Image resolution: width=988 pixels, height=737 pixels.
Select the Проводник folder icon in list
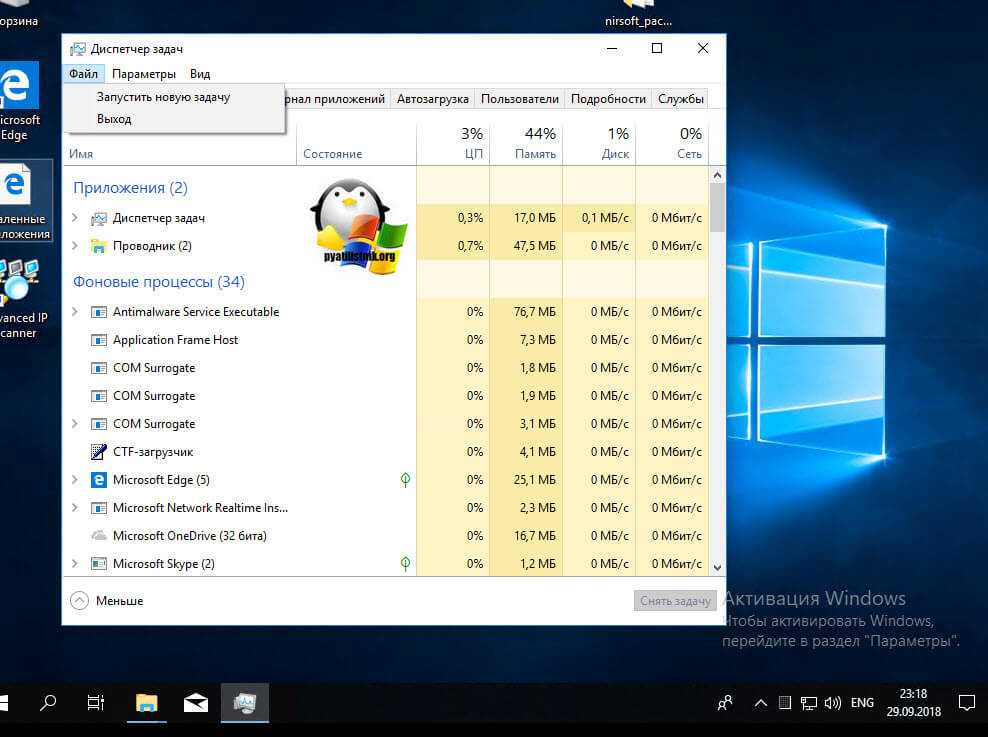[99, 246]
